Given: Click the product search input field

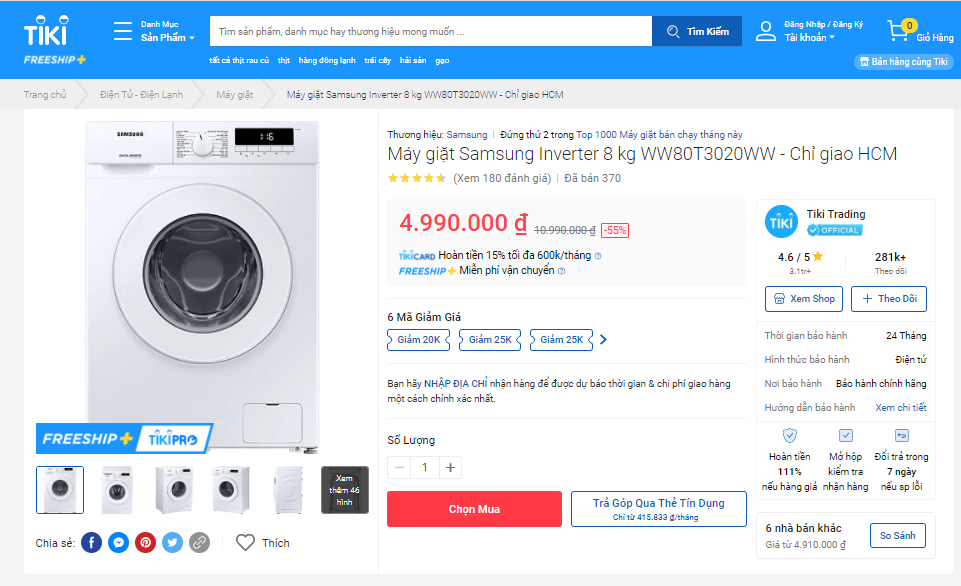Looking at the screenshot, I should click(430, 31).
